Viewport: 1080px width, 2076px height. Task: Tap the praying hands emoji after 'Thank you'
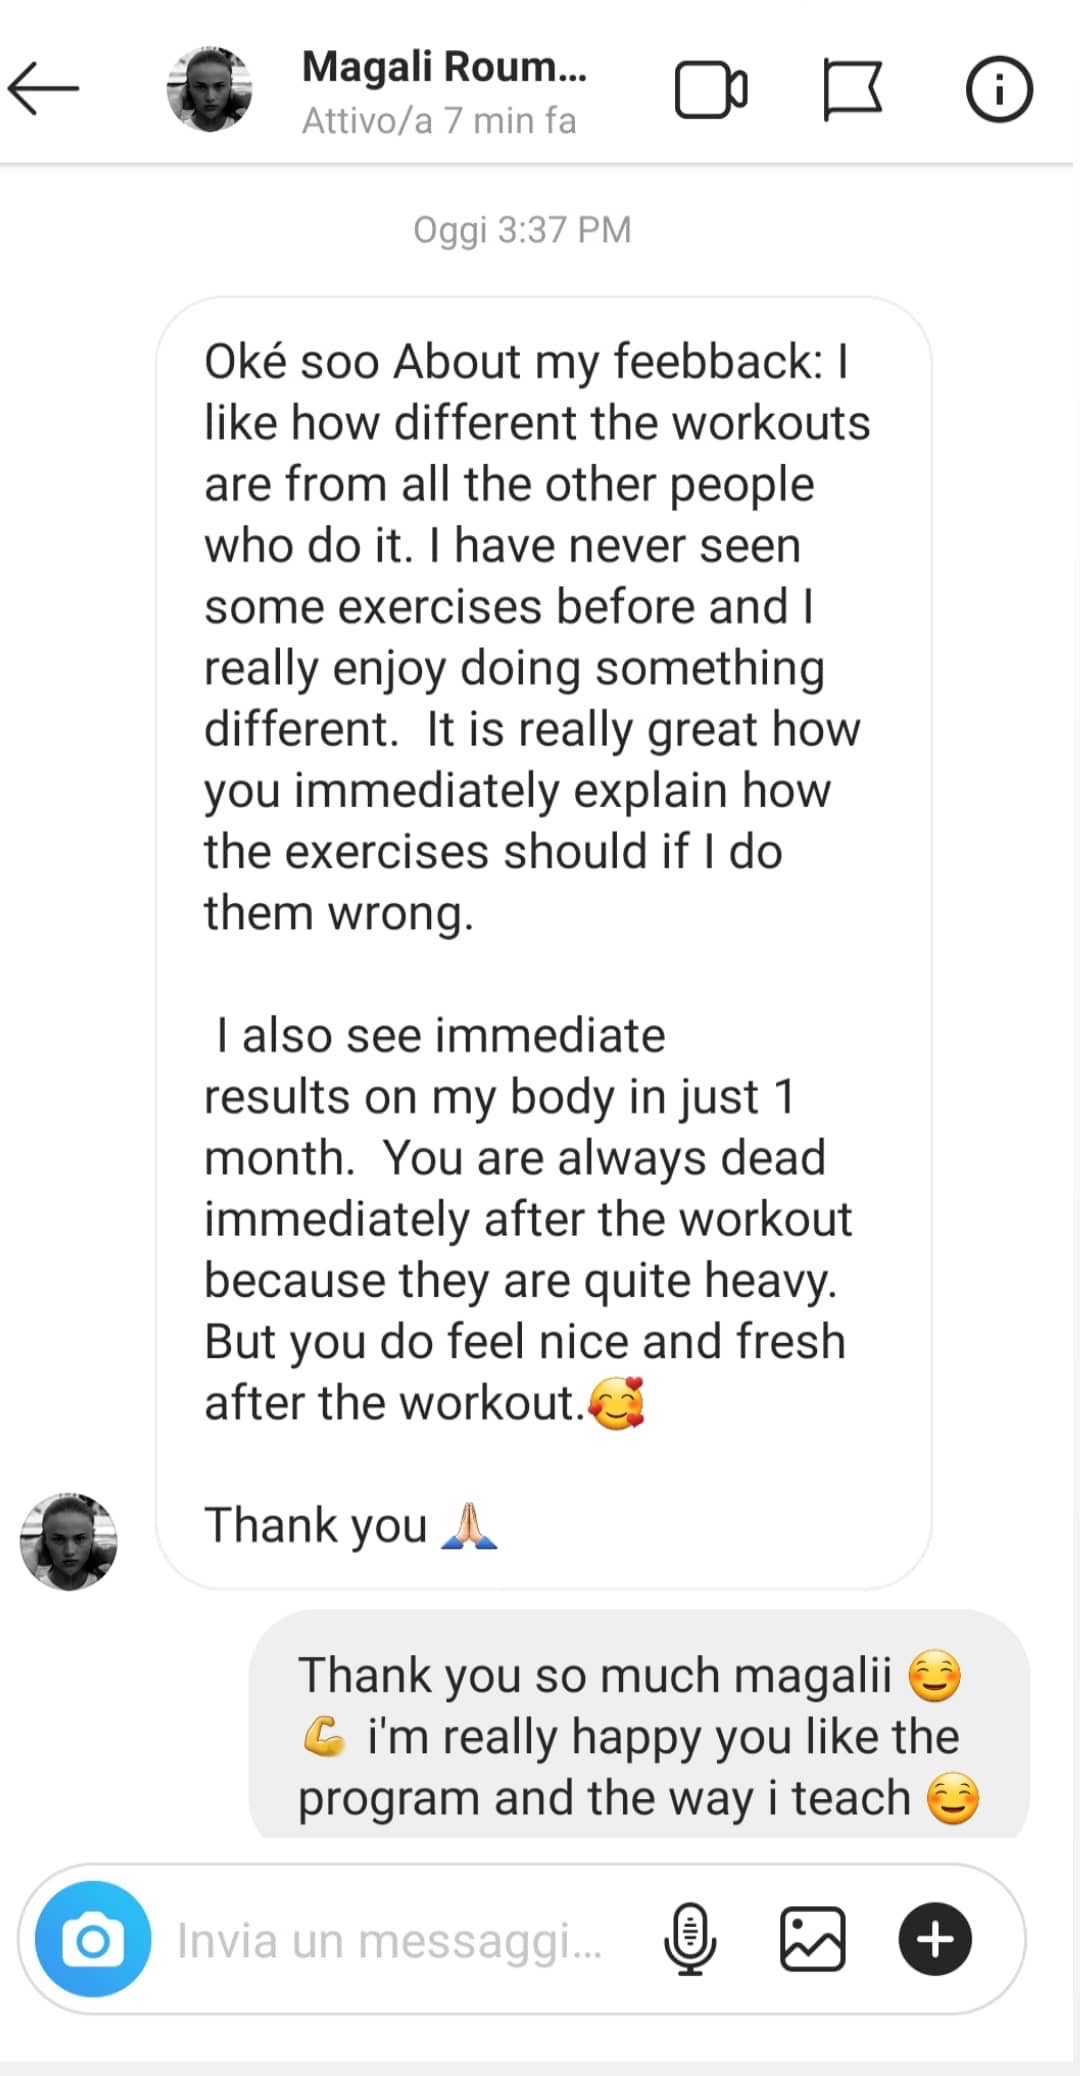[469, 1526]
